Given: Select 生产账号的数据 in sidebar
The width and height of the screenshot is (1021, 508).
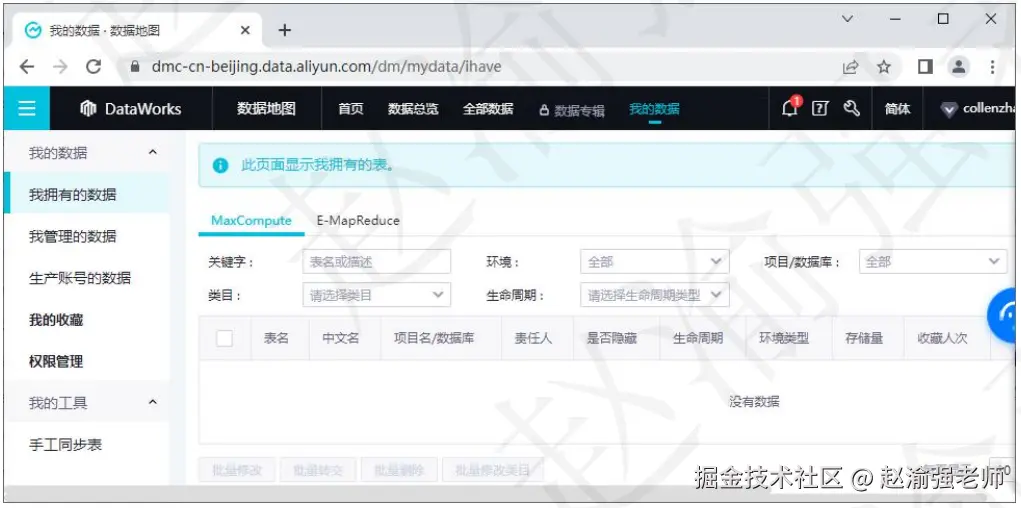Looking at the screenshot, I should (x=79, y=278).
